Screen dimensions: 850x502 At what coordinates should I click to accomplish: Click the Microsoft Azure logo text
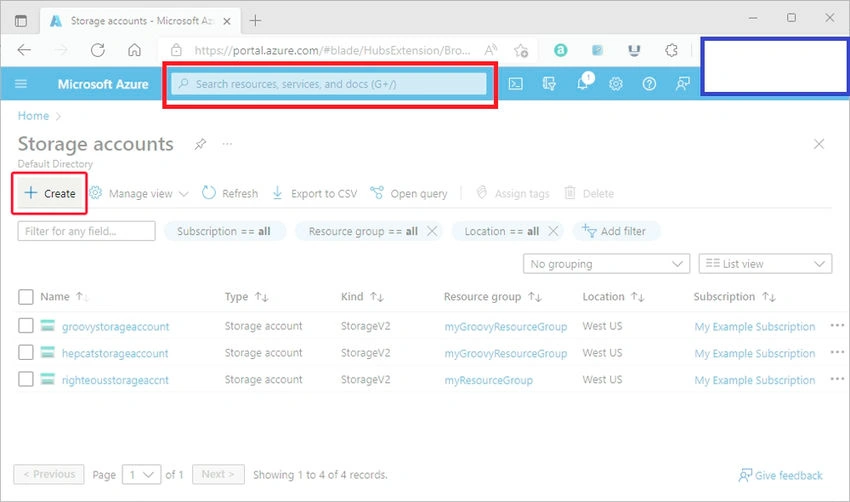[x=103, y=84]
